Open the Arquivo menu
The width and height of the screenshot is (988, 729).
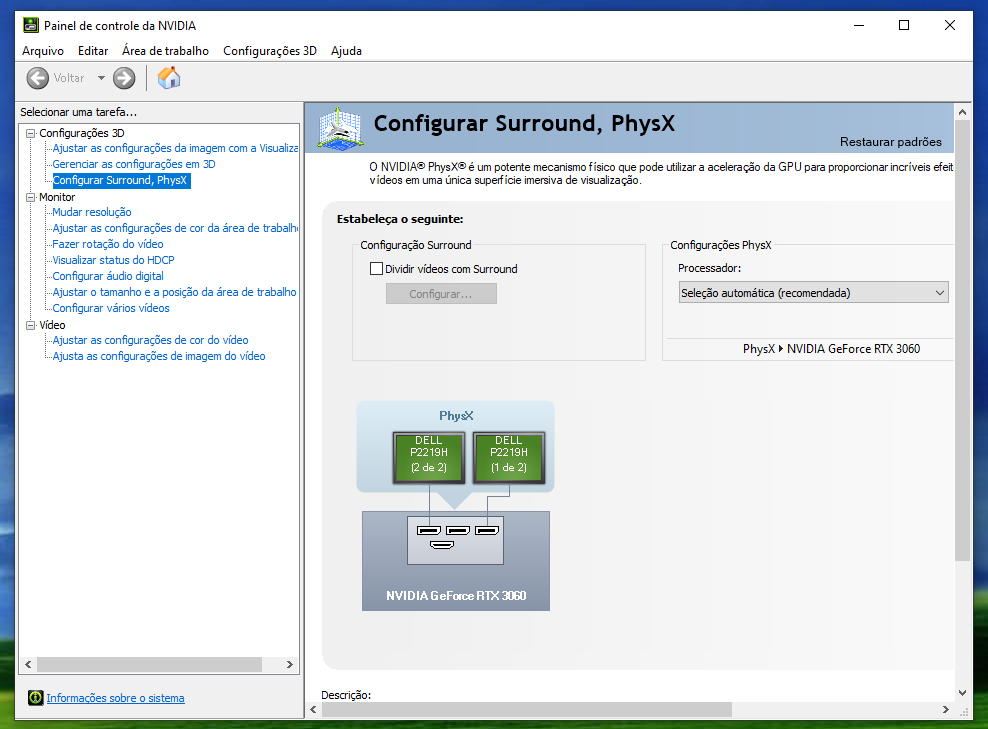(43, 51)
